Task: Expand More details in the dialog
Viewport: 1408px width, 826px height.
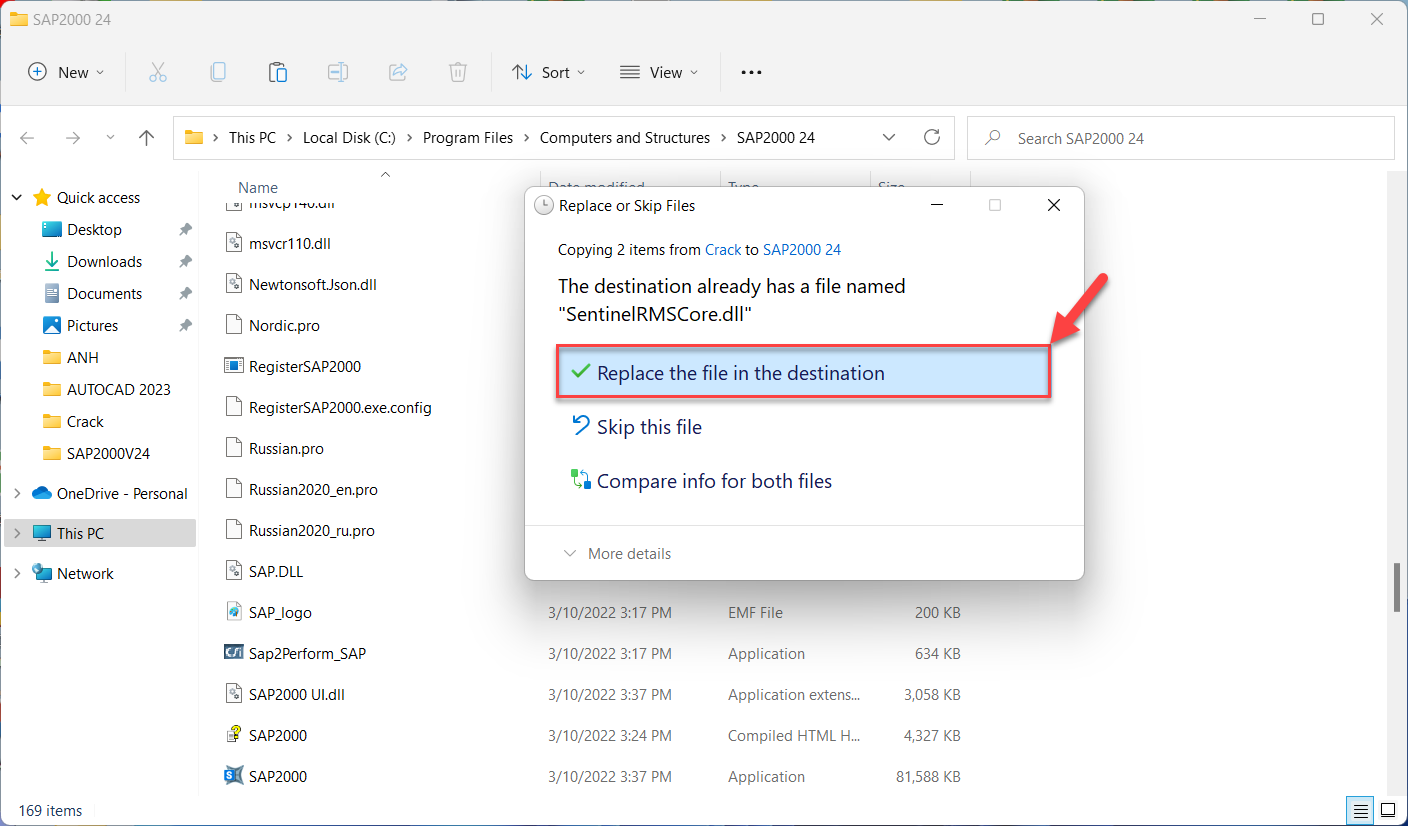Action: [x=617, y=553]
